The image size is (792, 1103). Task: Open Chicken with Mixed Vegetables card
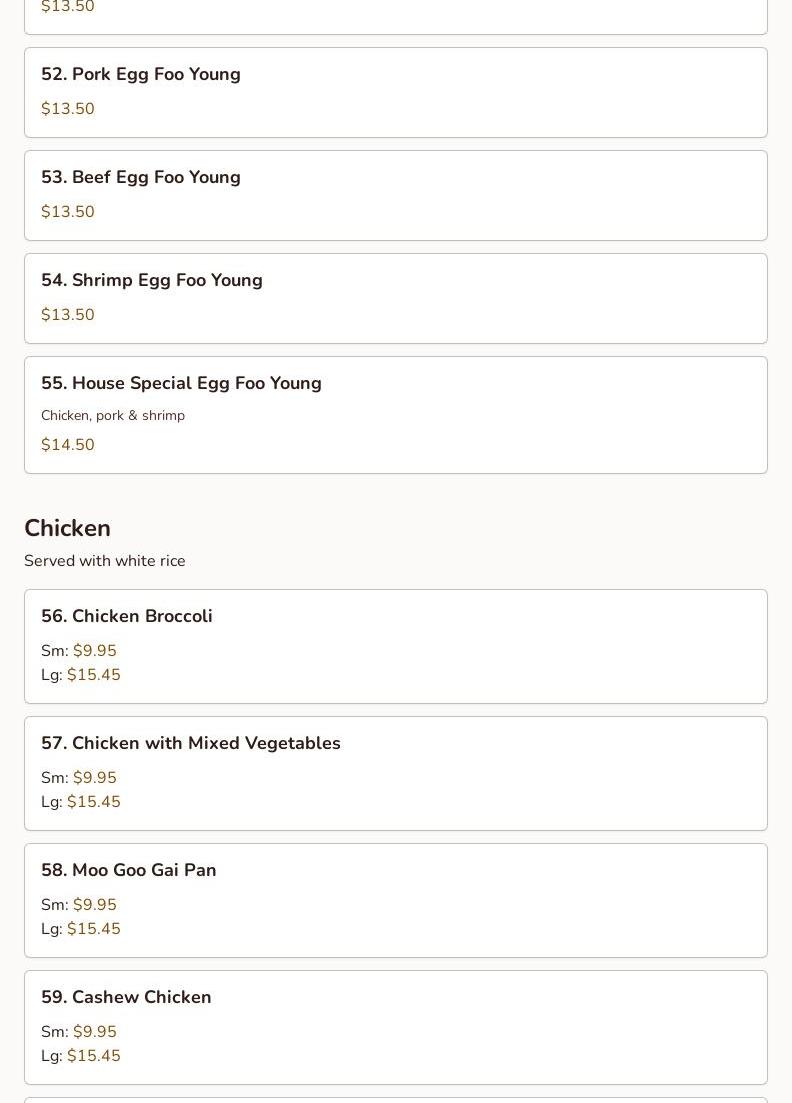tap(395, 773)
